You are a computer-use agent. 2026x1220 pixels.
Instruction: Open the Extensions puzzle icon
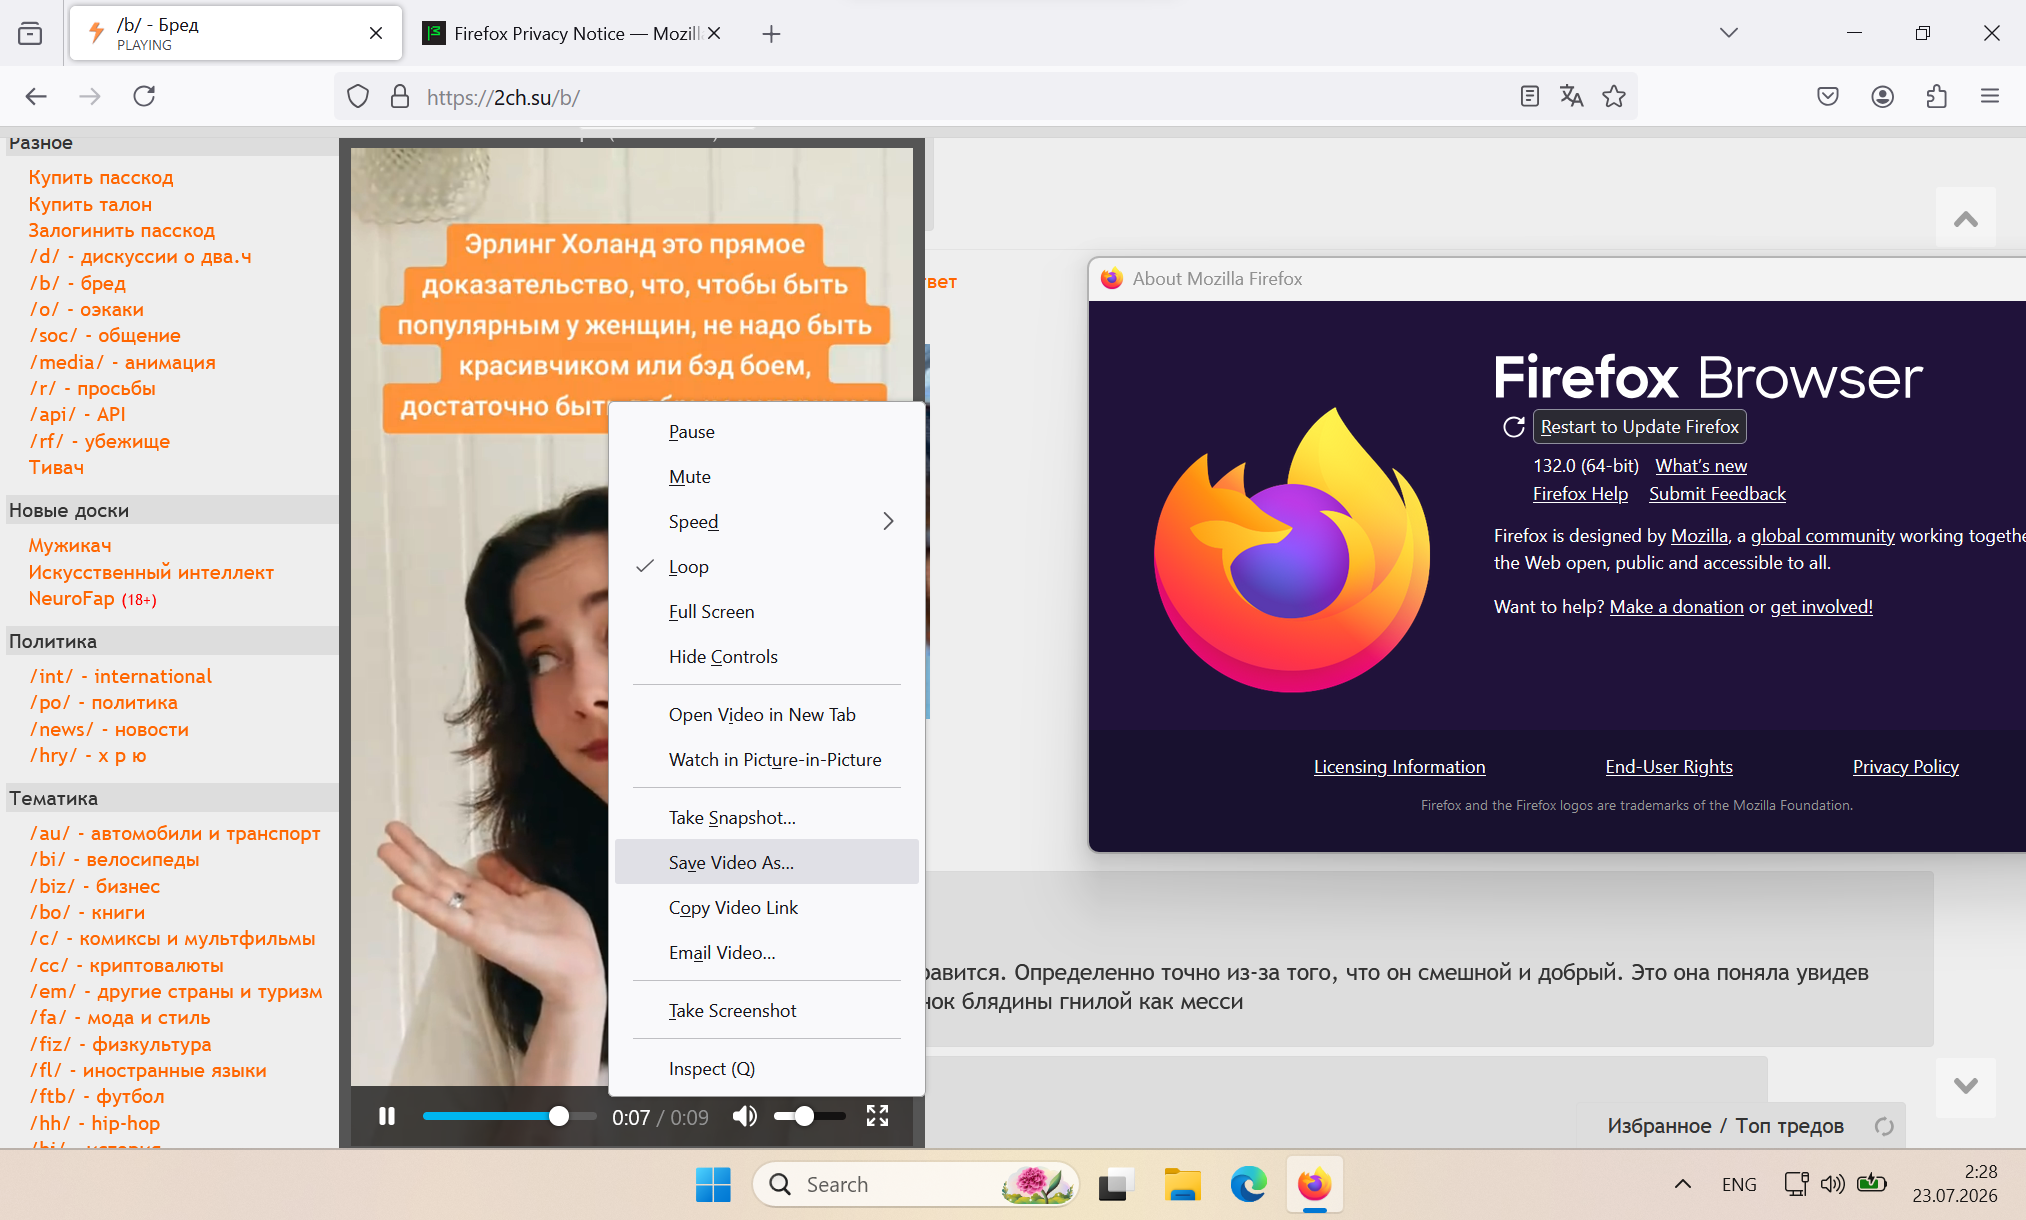pyautogui.click(x=1936, y=96)
